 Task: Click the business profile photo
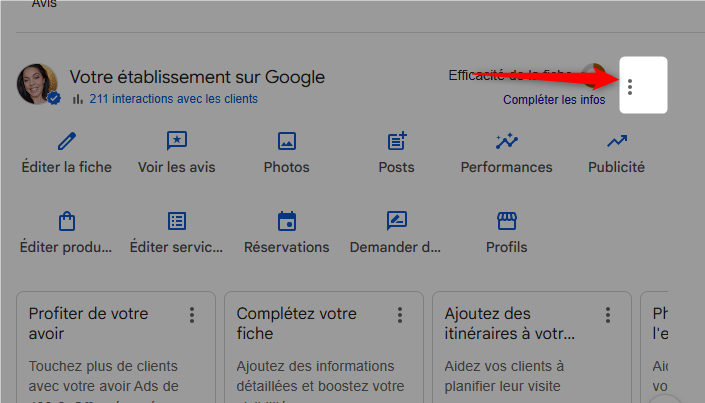(37, 84)
